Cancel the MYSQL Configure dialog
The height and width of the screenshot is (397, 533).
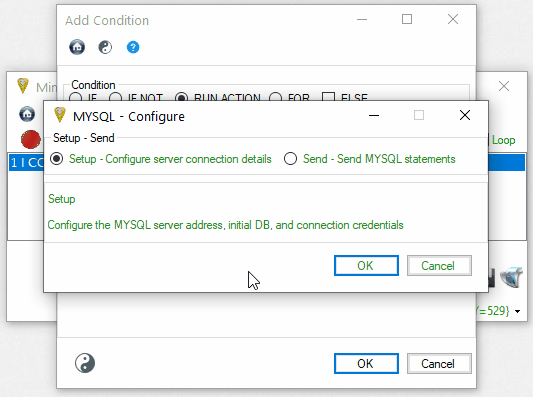(439, 265)
